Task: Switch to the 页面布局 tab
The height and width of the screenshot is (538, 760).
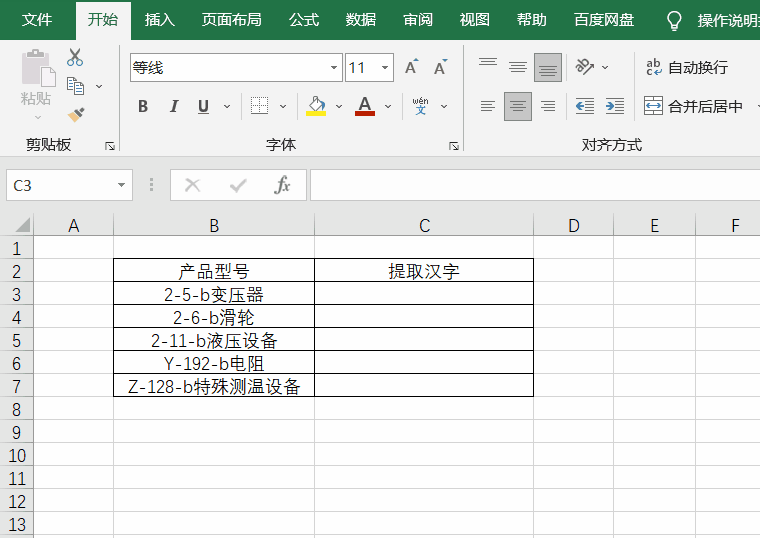Action: (x=232, y=20)
